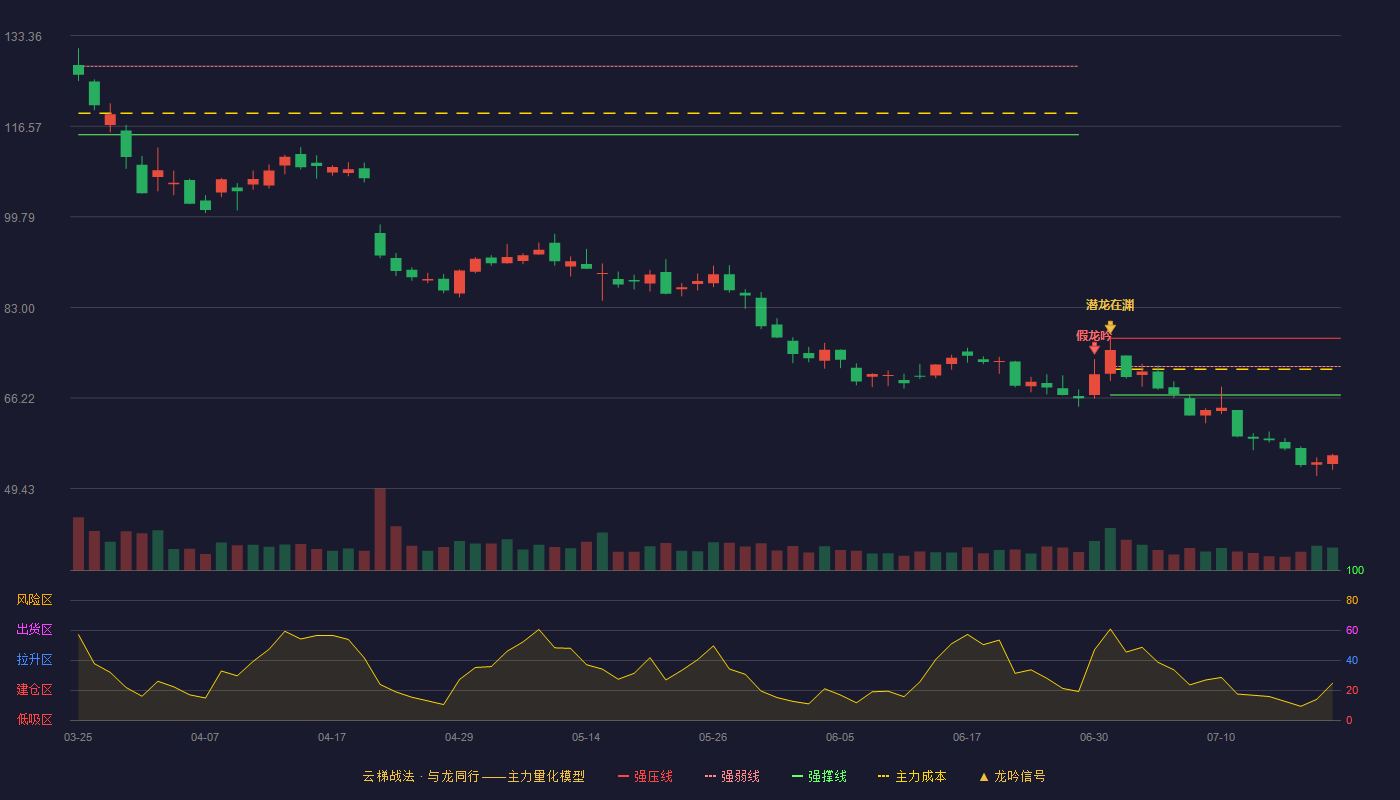Click the 潜龙在渊 arrow signal marker
The width and height of the screenshot is (1400, 800).
pyautogui.click(x=1110, y=327)
